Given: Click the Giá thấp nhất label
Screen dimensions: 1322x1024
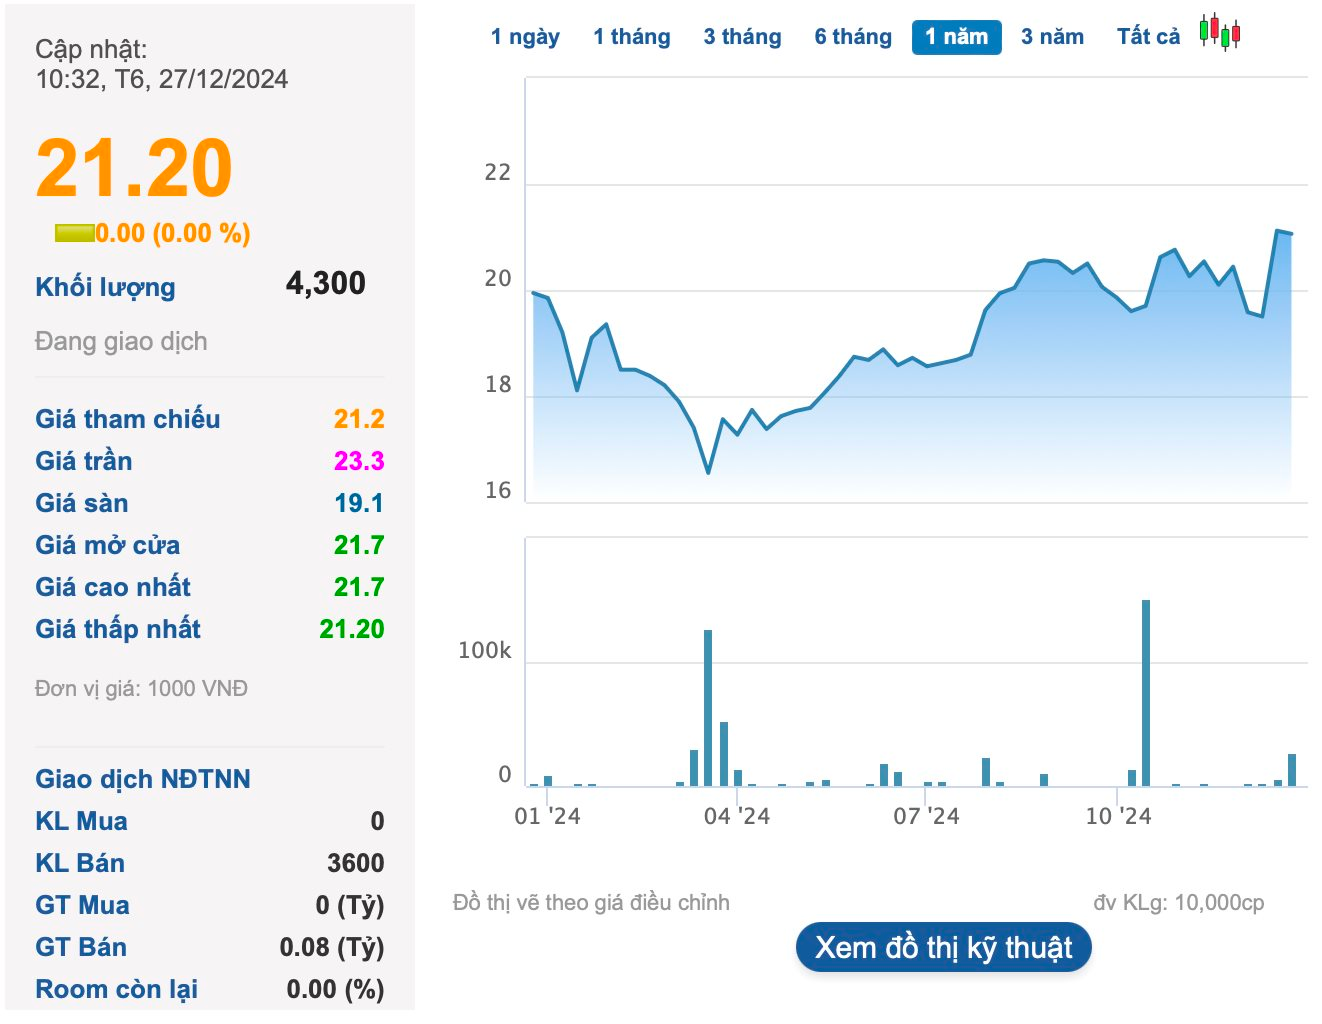Looking at the screenshot, I should pos(118,629).
